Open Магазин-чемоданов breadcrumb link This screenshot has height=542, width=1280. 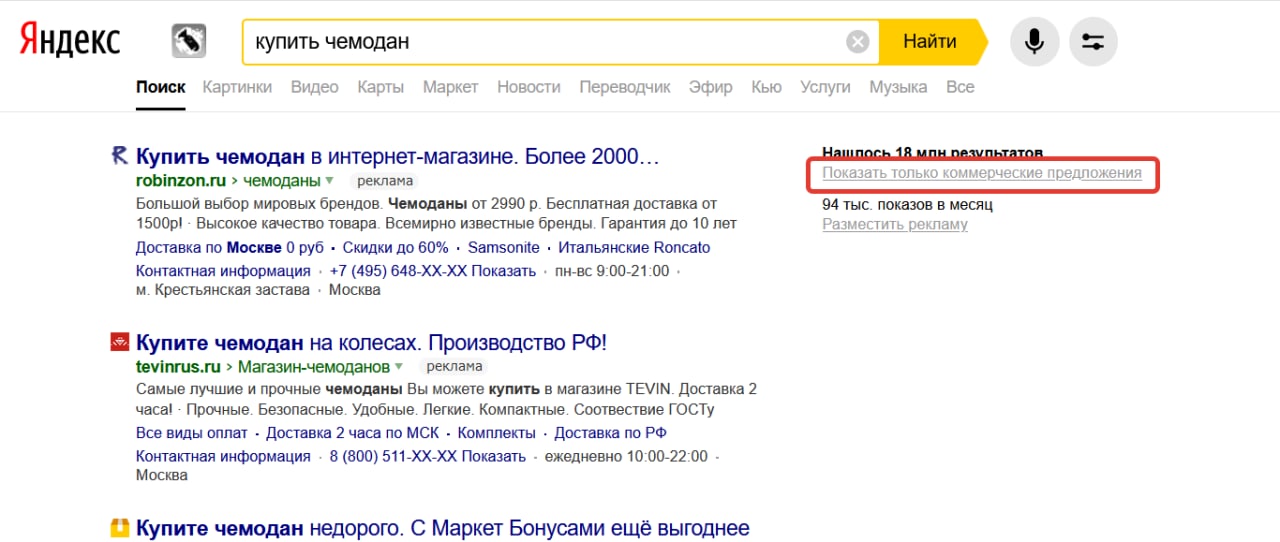point(314,366)
